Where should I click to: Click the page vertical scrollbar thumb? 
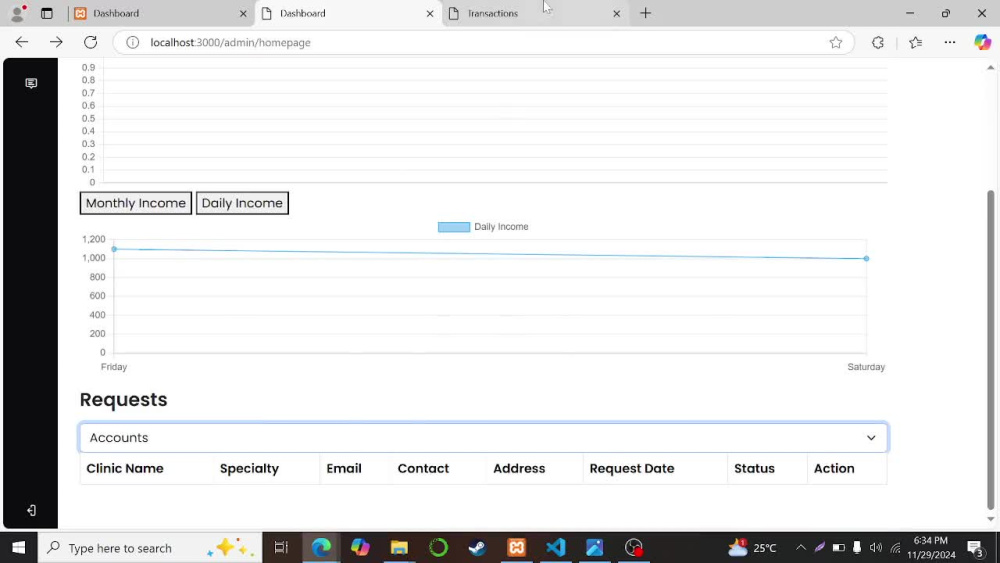point(990,349)
